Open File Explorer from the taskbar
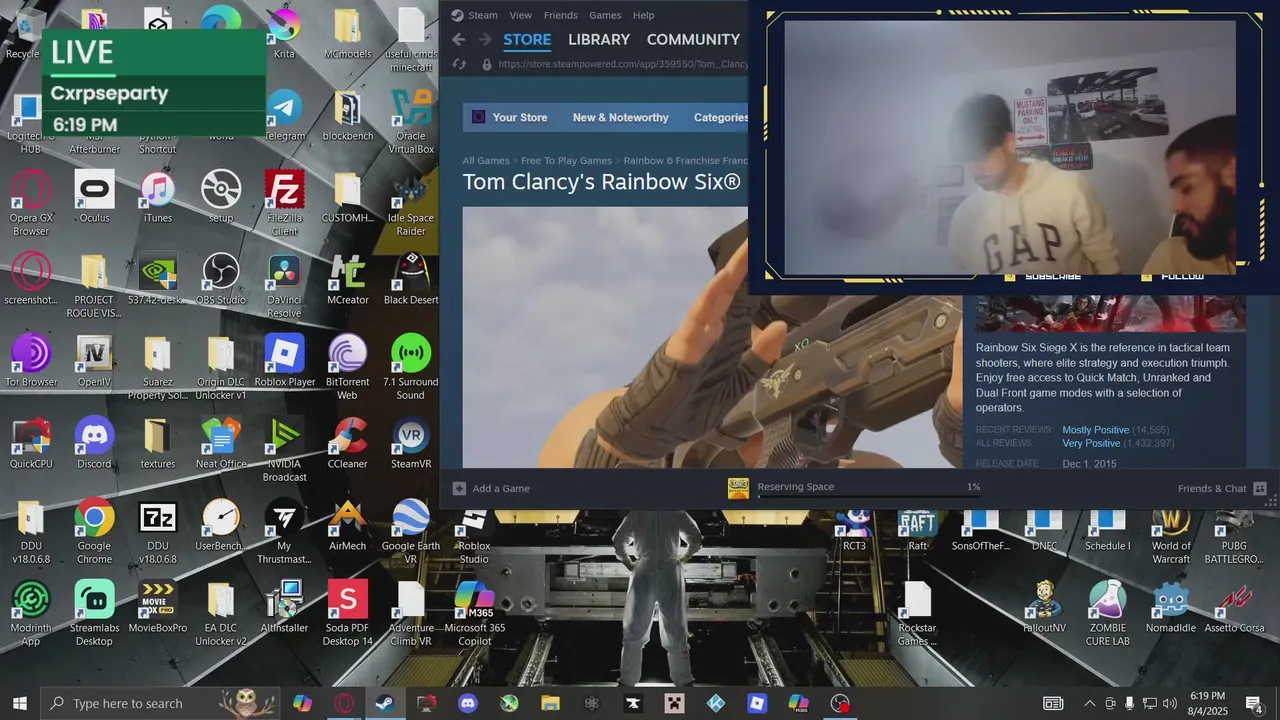The image size is (1280, 720). pyautogui.click(x=550, y=703)
